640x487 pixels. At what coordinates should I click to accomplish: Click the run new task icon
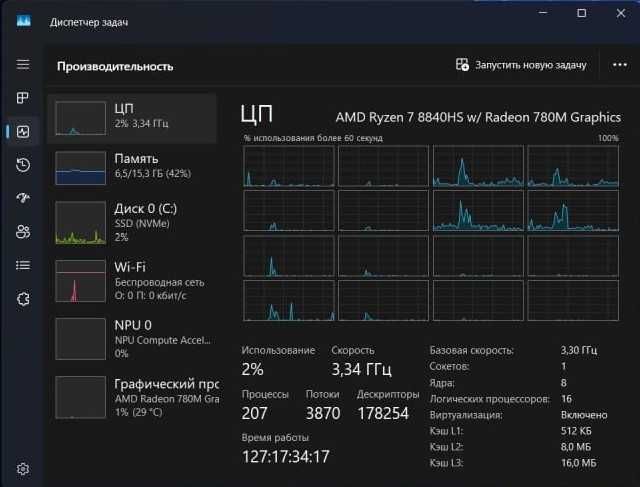462,64
